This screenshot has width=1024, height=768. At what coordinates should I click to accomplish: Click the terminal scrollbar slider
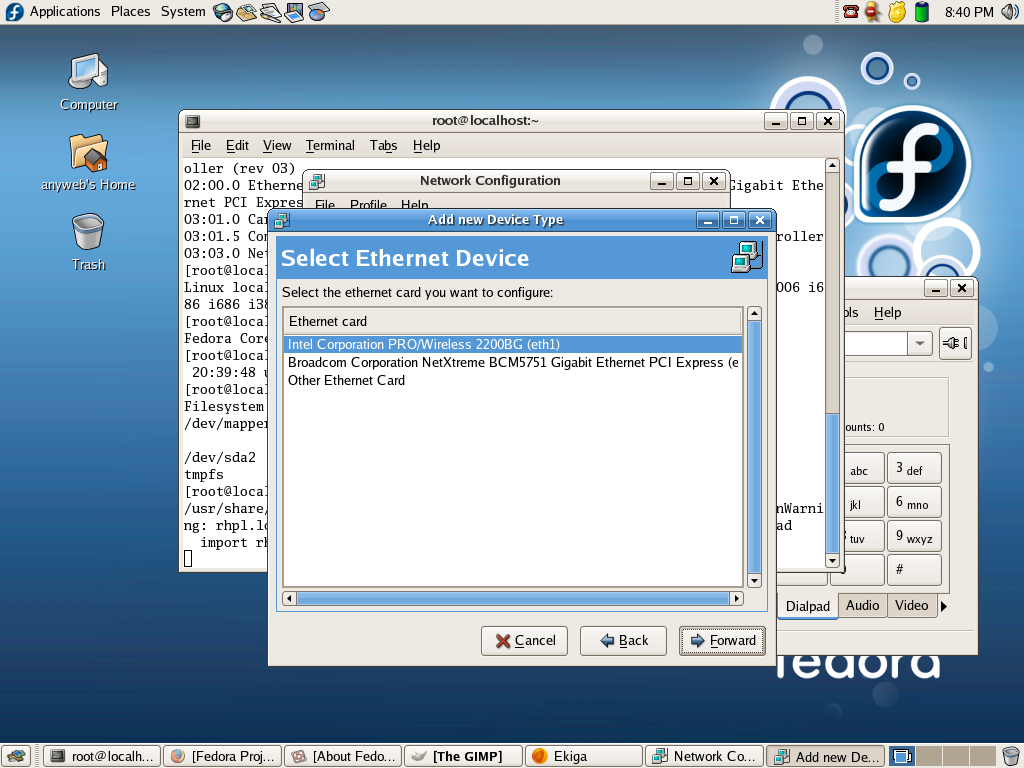(x=832, y=483)
